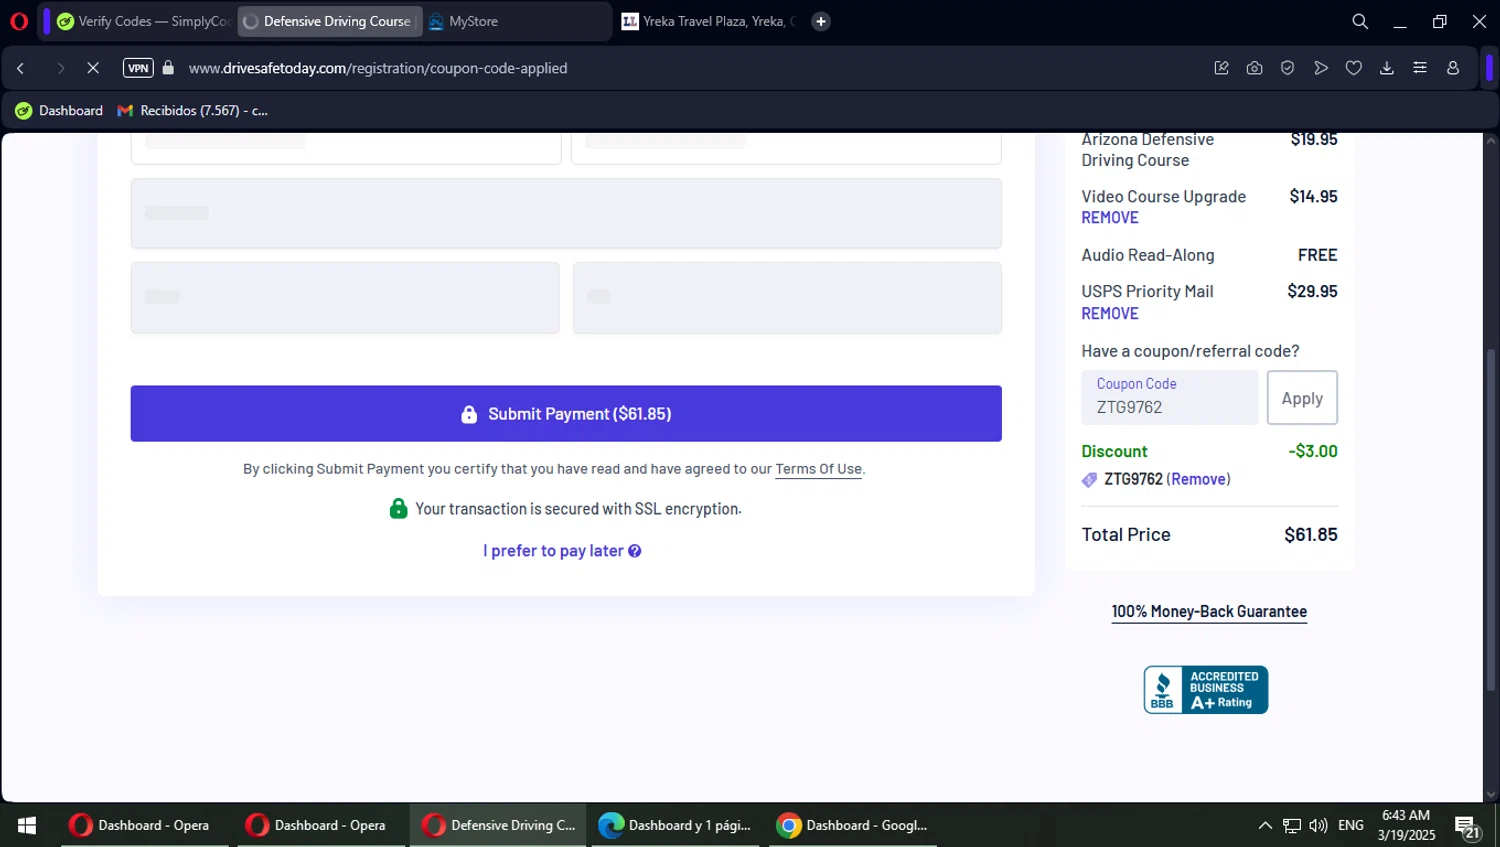Open the Windows Start menu
Viewport: 1500px width, 847px height.
[27, 825]
